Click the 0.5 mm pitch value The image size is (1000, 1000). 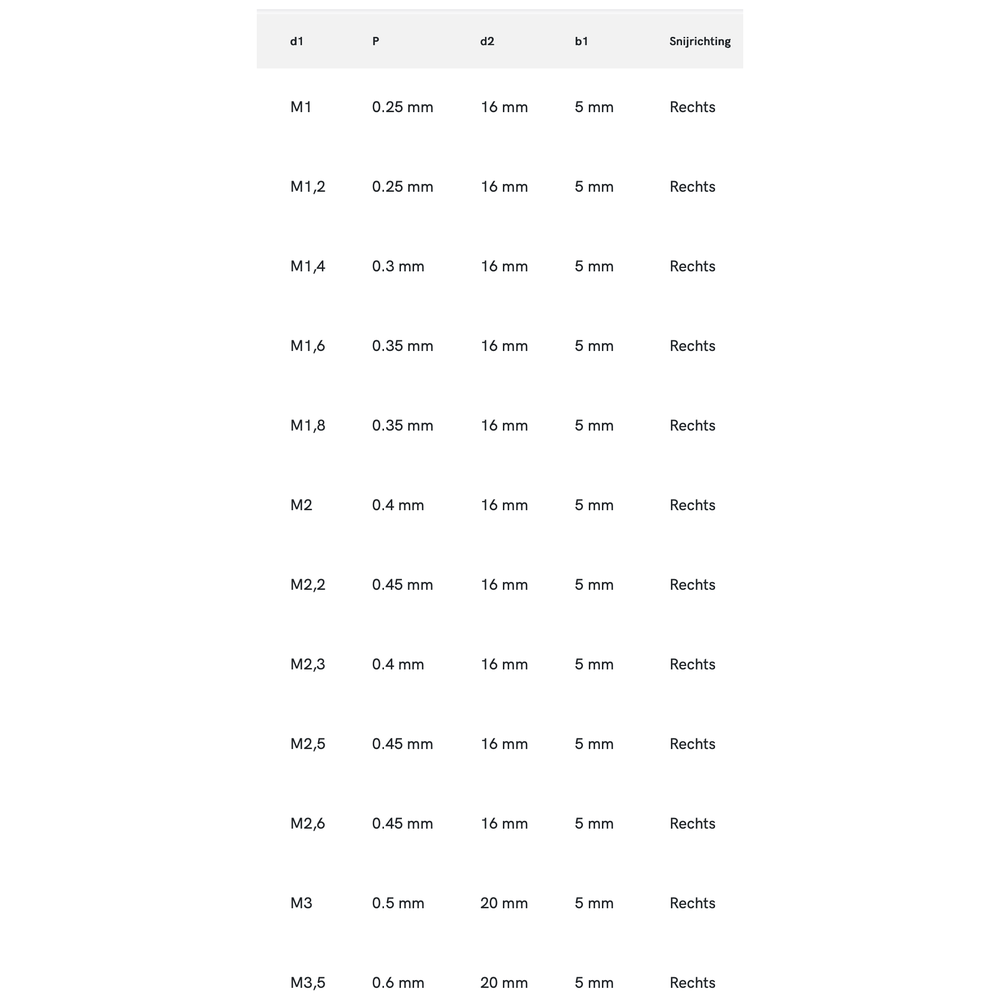pyautogui.click(x=398, y=903)
